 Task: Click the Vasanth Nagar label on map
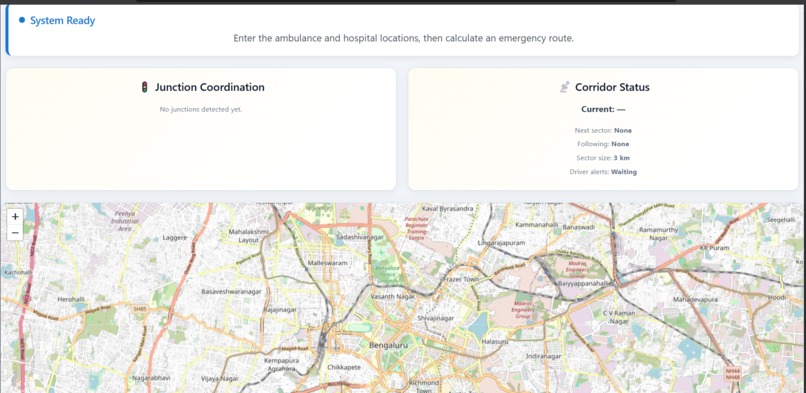(393, 297)
